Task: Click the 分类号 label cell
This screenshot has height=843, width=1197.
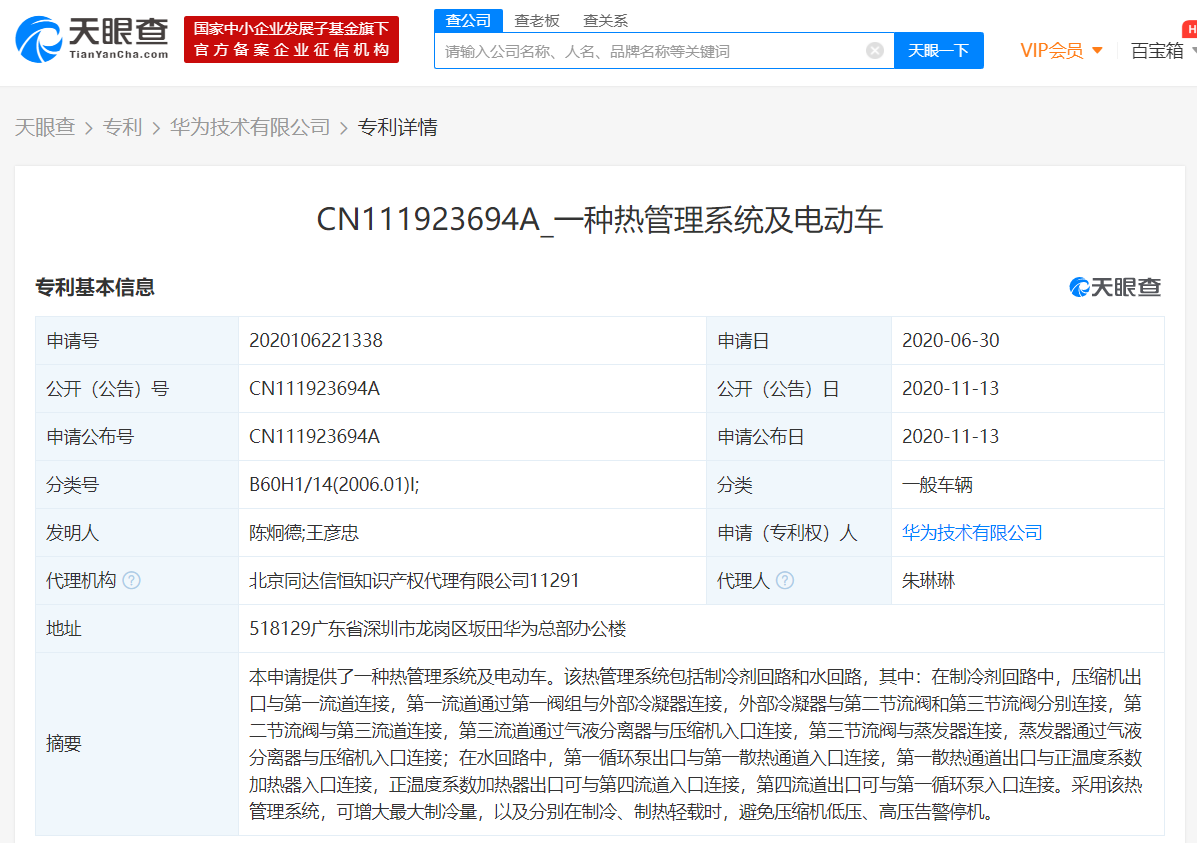Action: point(137,484)
